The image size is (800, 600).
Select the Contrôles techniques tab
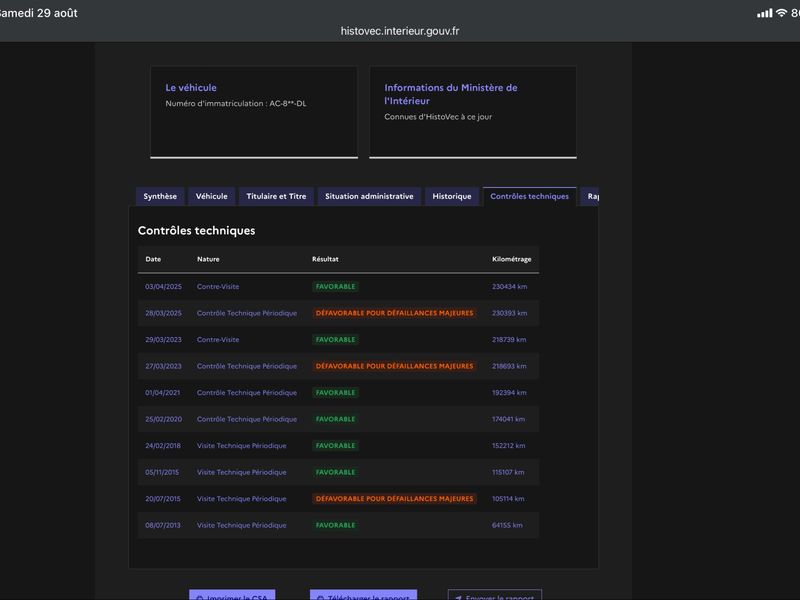pos(530,196)
